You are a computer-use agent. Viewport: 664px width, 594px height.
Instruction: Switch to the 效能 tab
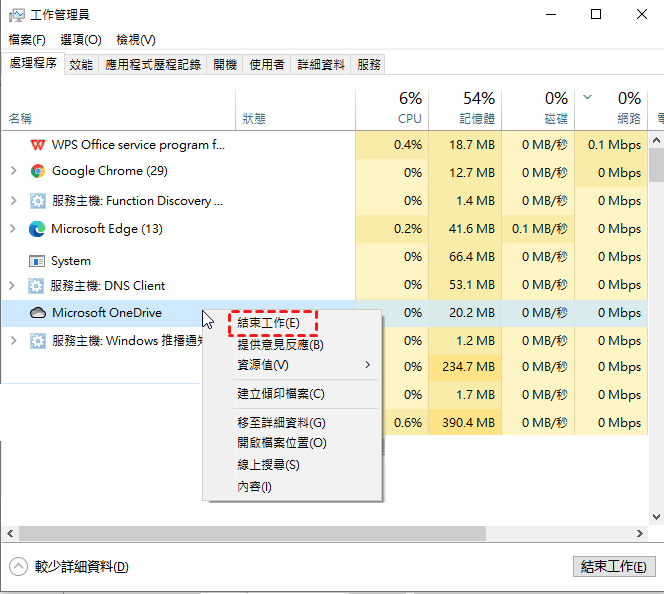coord(81,65)
